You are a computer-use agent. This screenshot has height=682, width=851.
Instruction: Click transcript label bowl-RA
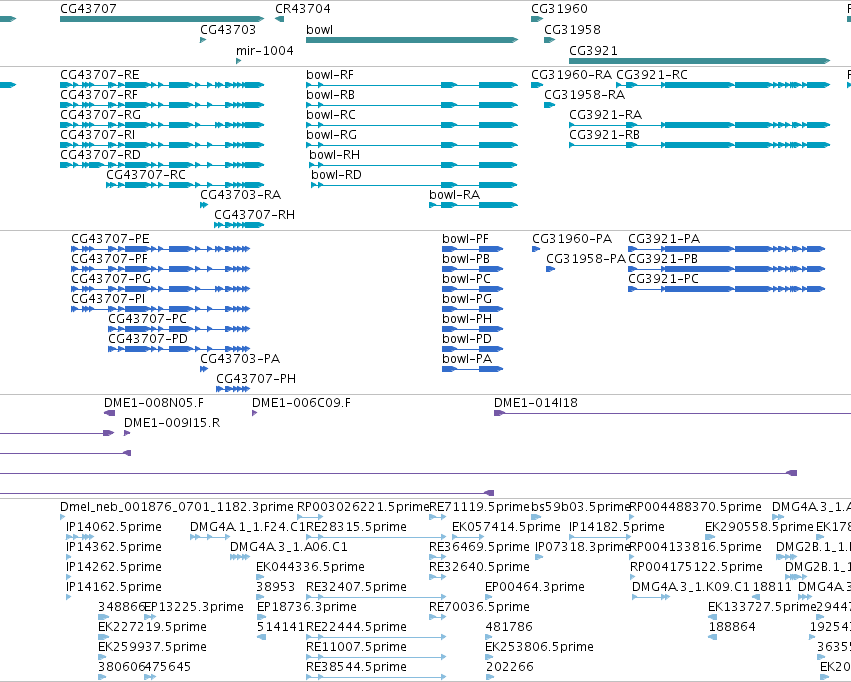pyautogui.click(x=455, y=195)
